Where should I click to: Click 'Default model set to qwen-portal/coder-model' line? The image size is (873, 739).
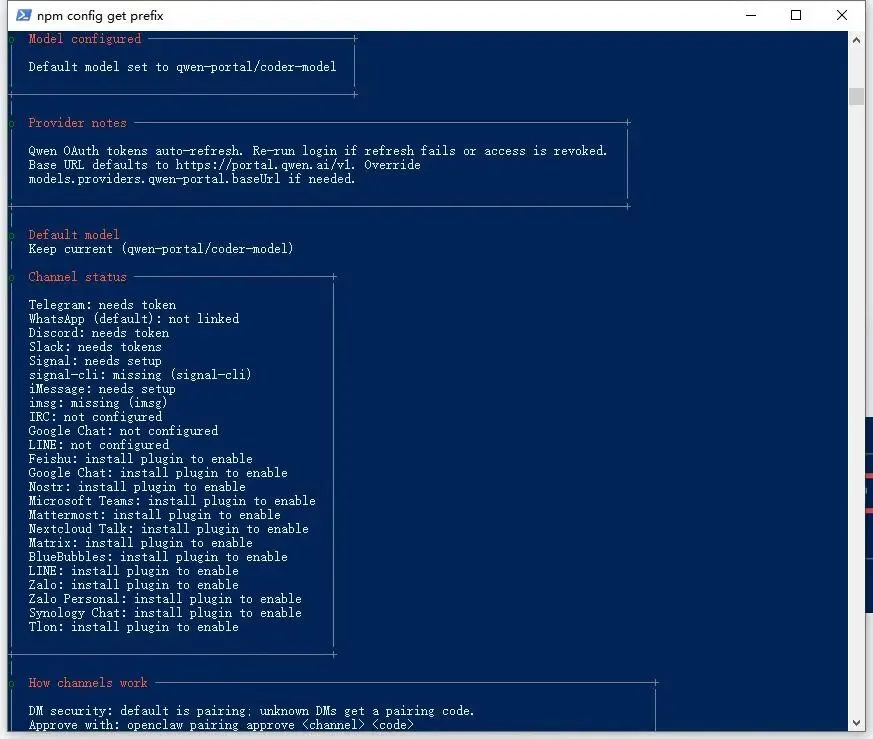(x=182, y=67)
